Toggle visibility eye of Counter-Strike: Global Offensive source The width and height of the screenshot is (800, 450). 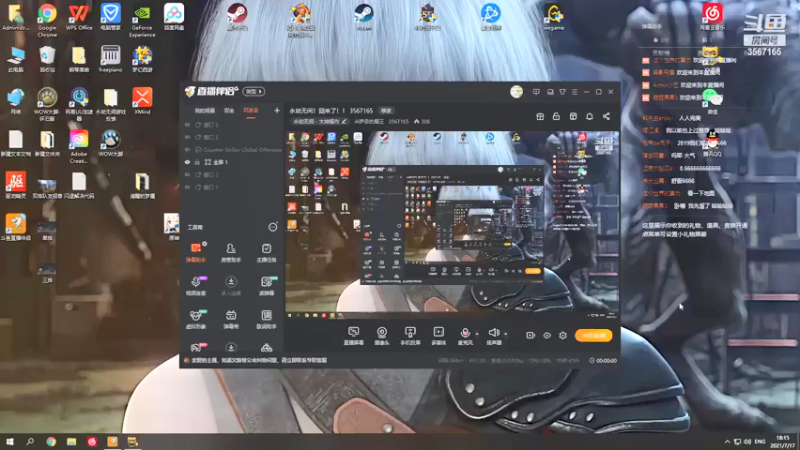pyautogui.click(x=187, y=149)
